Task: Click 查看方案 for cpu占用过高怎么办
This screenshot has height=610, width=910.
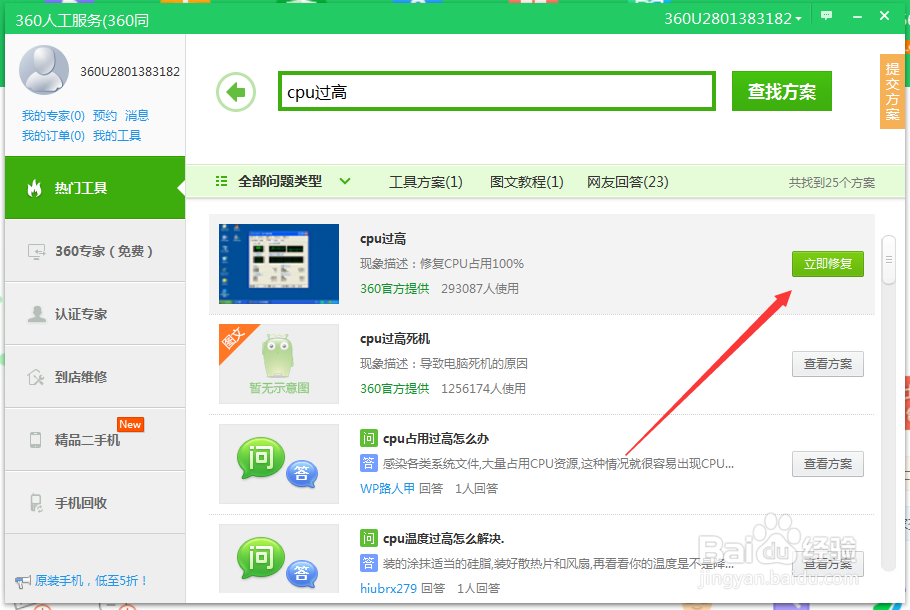Action: pos(828,464)
